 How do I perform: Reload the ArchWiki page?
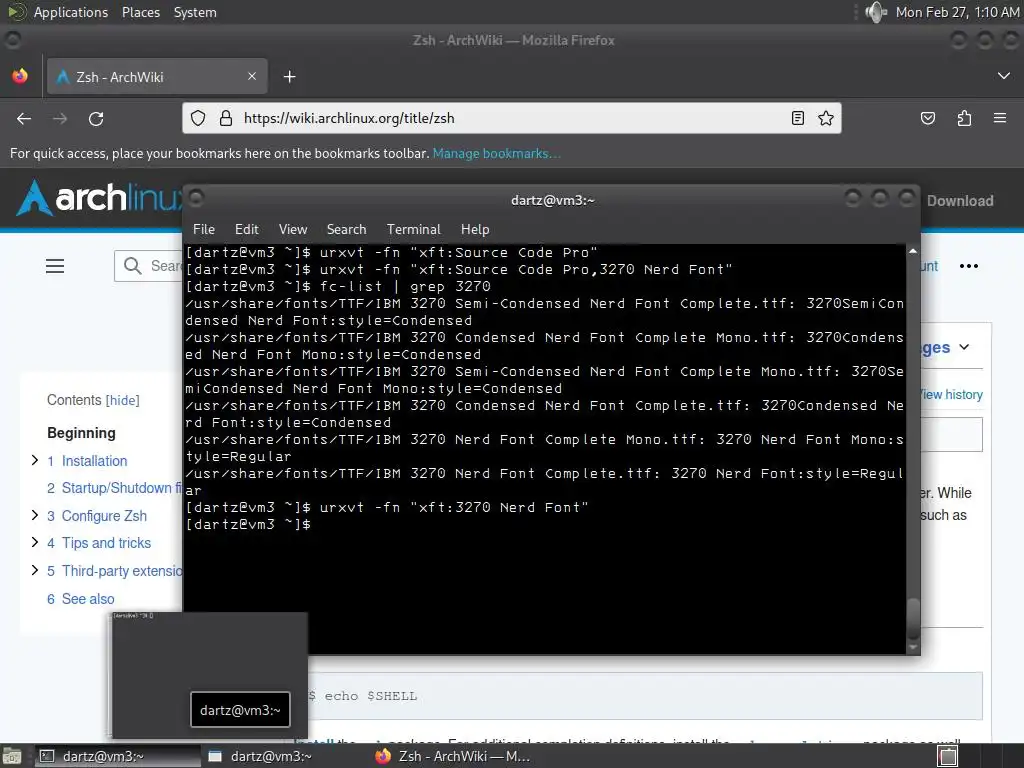coord(96,119)
